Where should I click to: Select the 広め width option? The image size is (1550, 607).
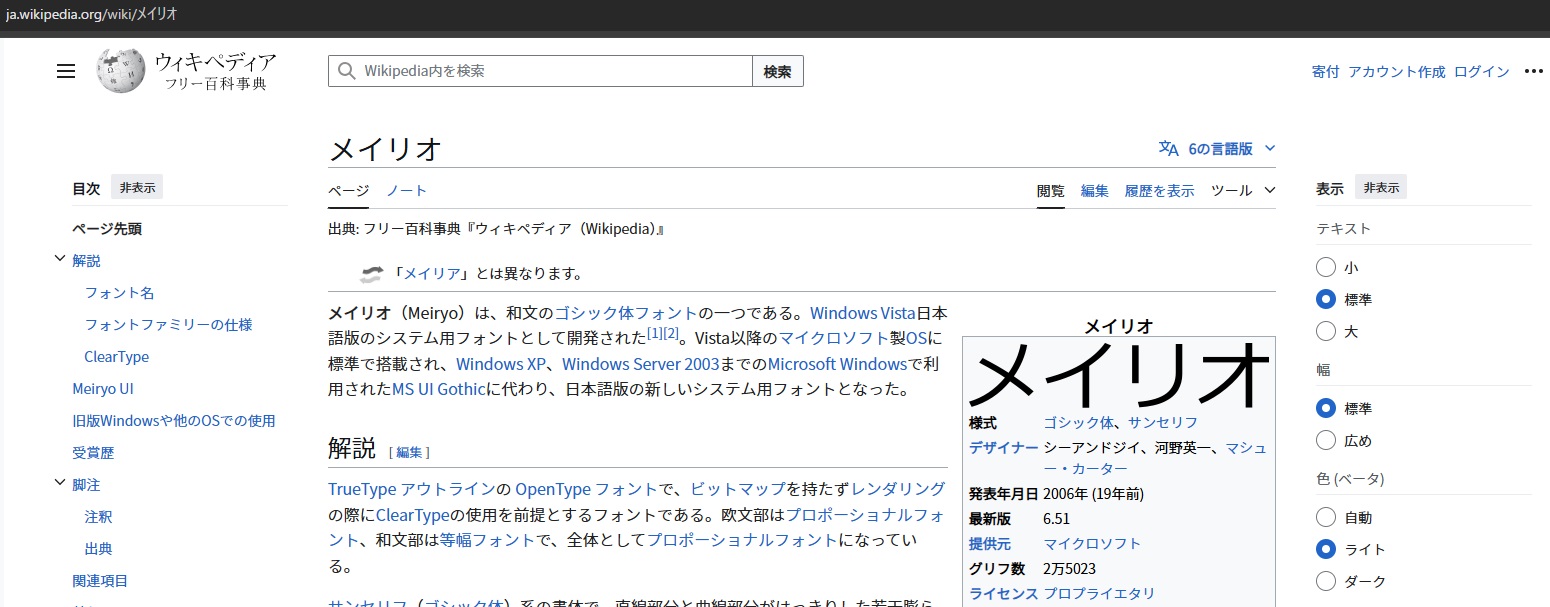click(1326, 440)
